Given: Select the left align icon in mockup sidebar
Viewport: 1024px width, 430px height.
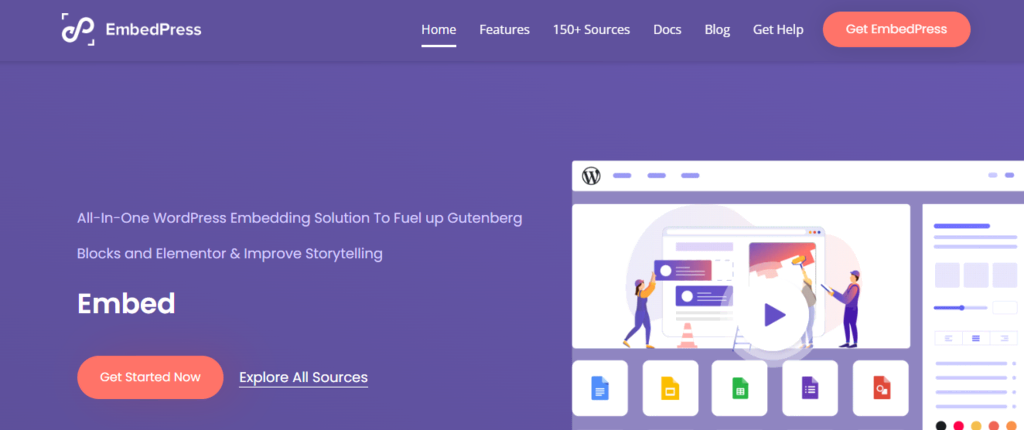Looking at the screenshot, I should pyautogui.click(x=947, y=339).
